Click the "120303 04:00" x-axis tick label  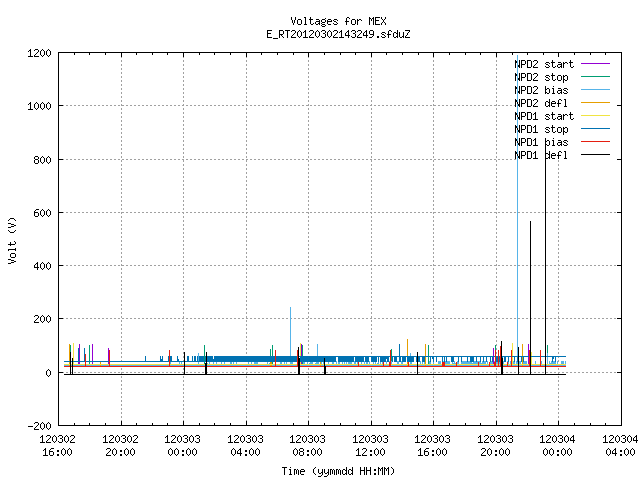245,446
